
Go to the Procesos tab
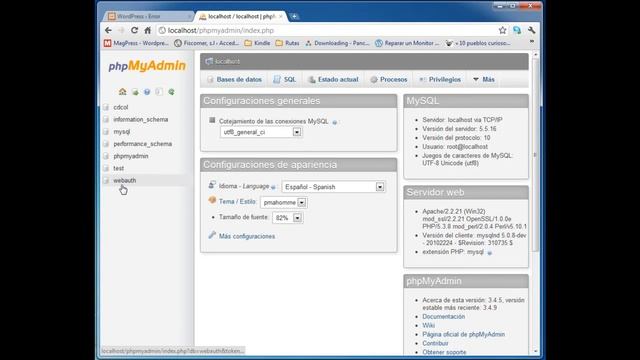point(389,80)
